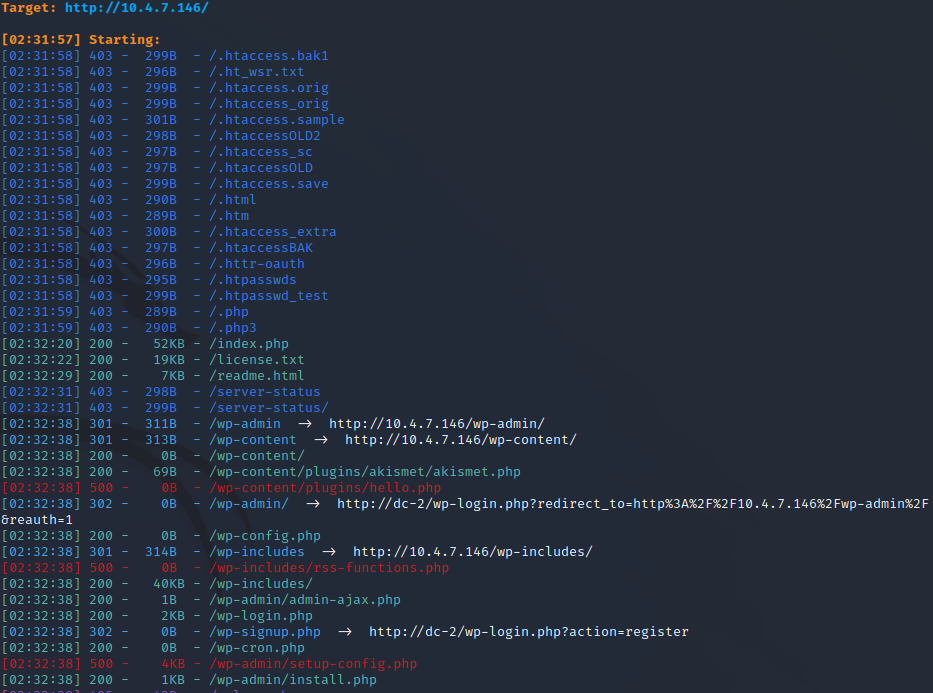Image resolution: width=933 pixels, height=693 pixels.
Task: Select the /.htaccess.sample path
Action: pyautogui.click(x=277, y=120)
